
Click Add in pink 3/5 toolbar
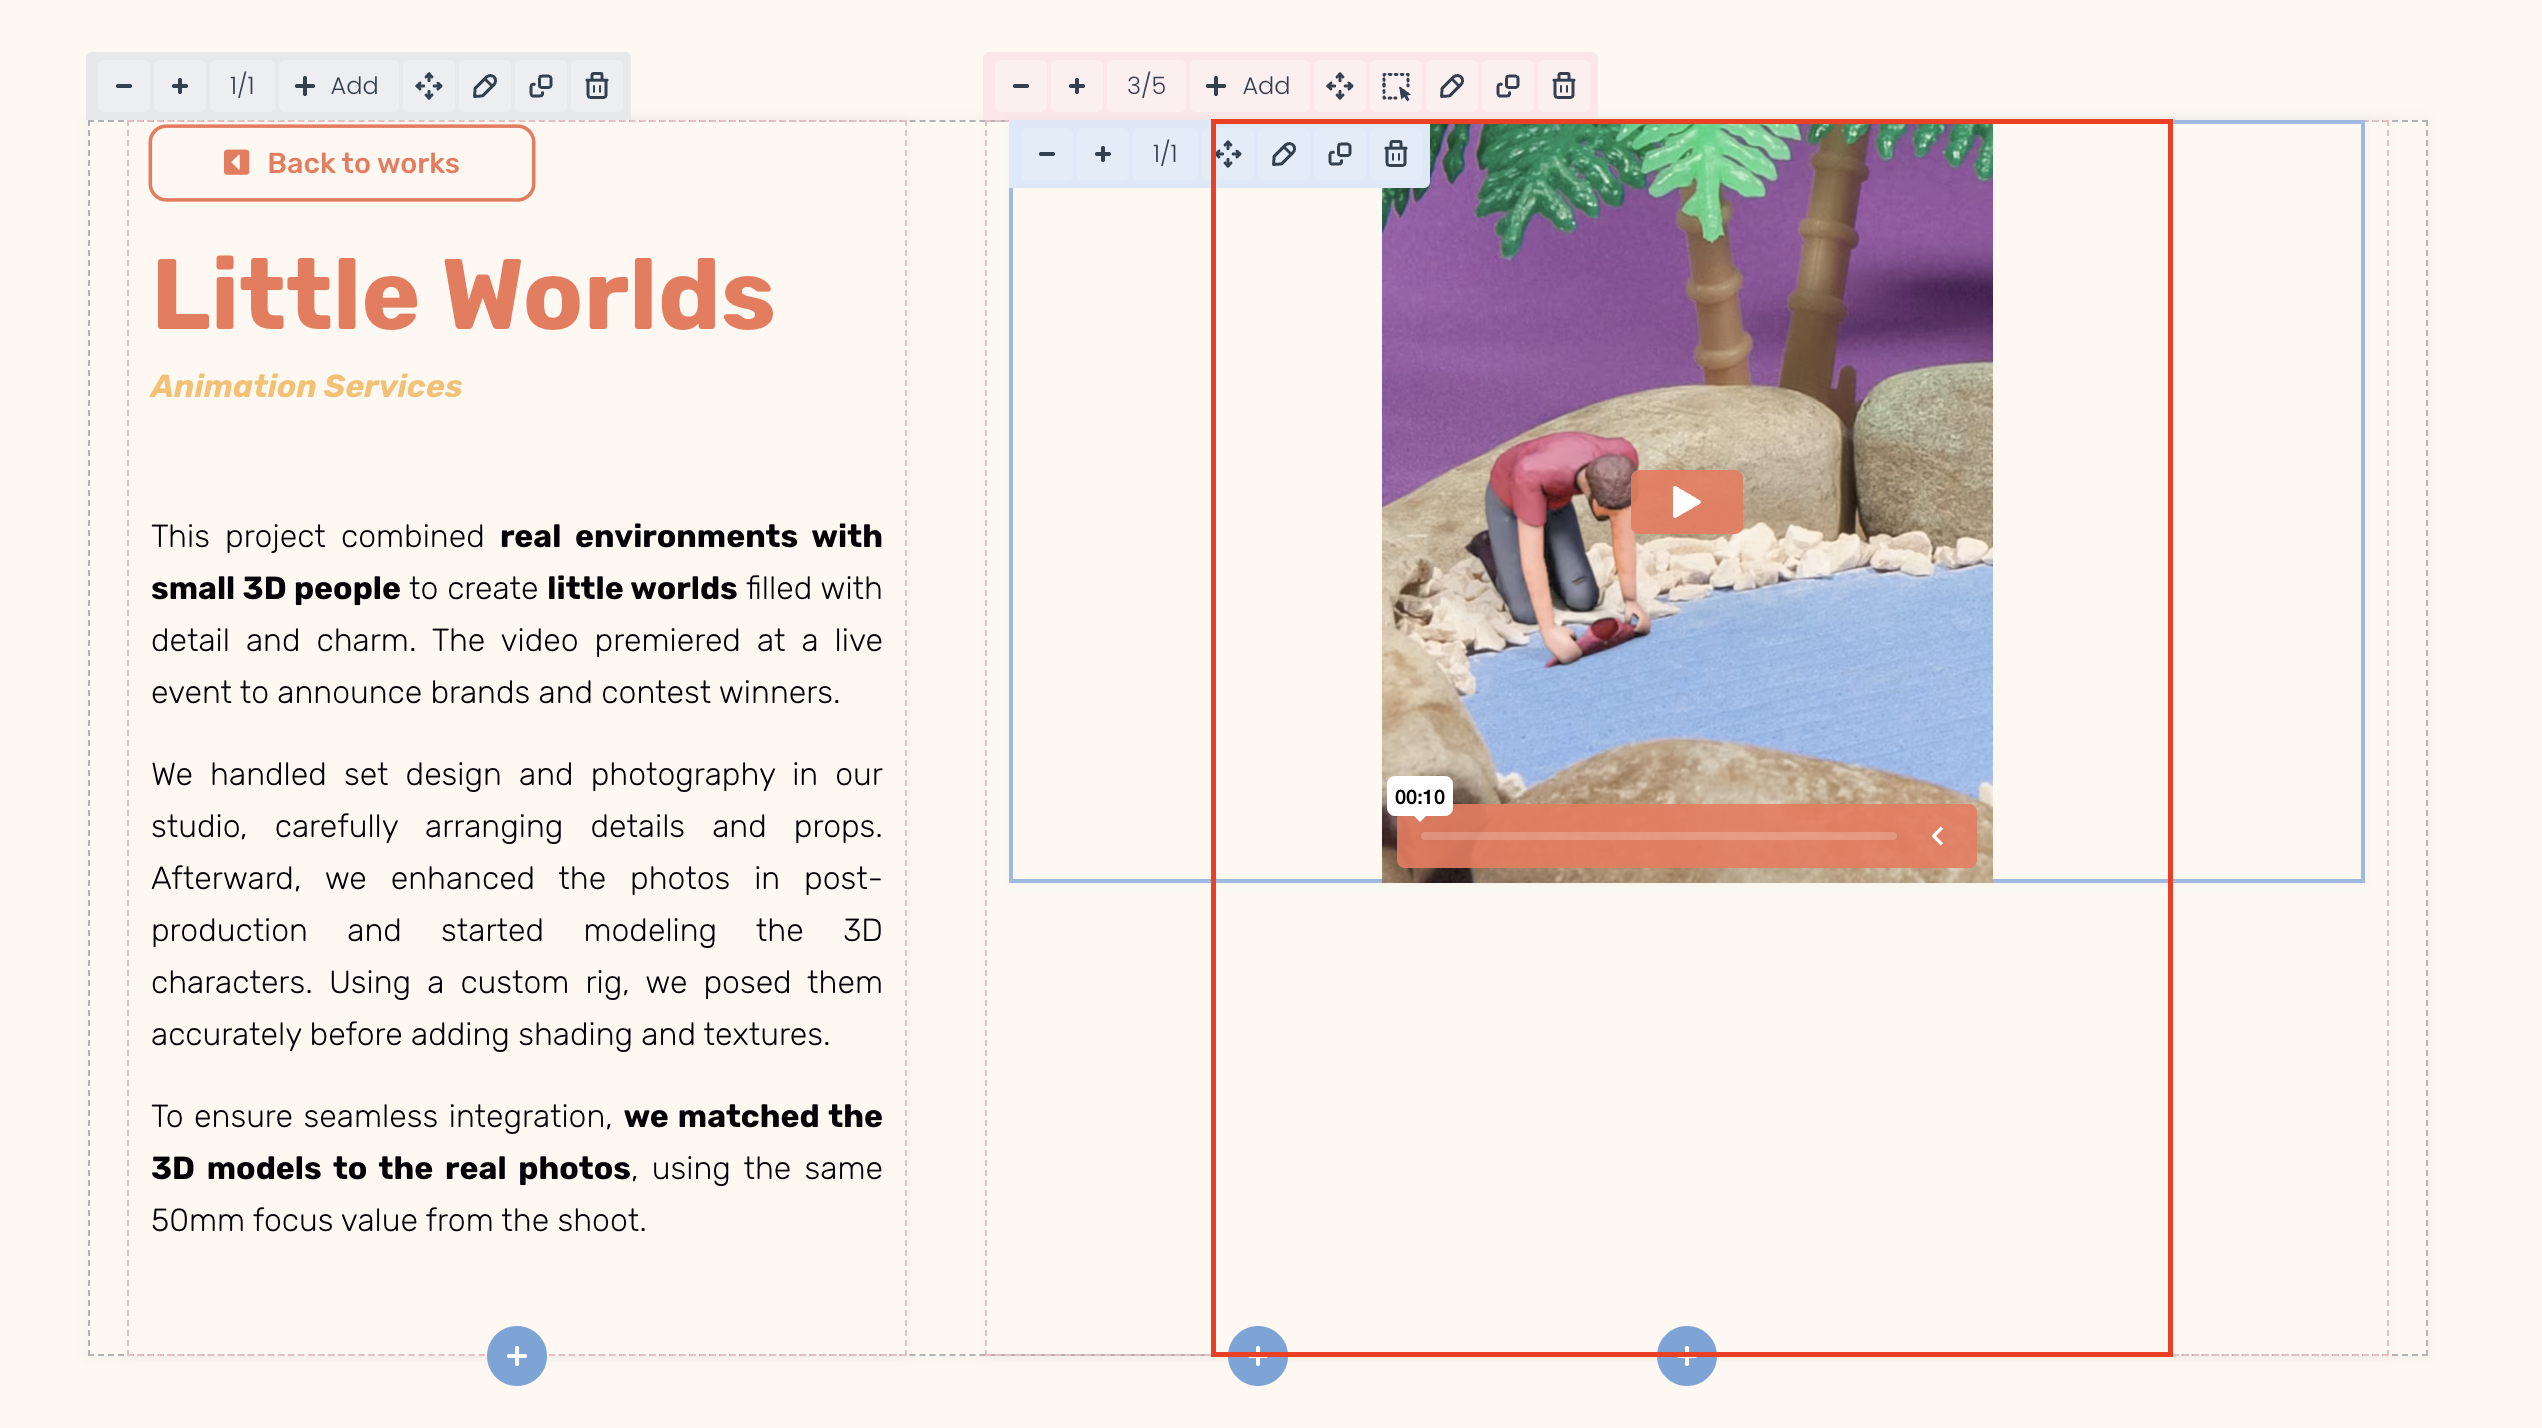1248,86
